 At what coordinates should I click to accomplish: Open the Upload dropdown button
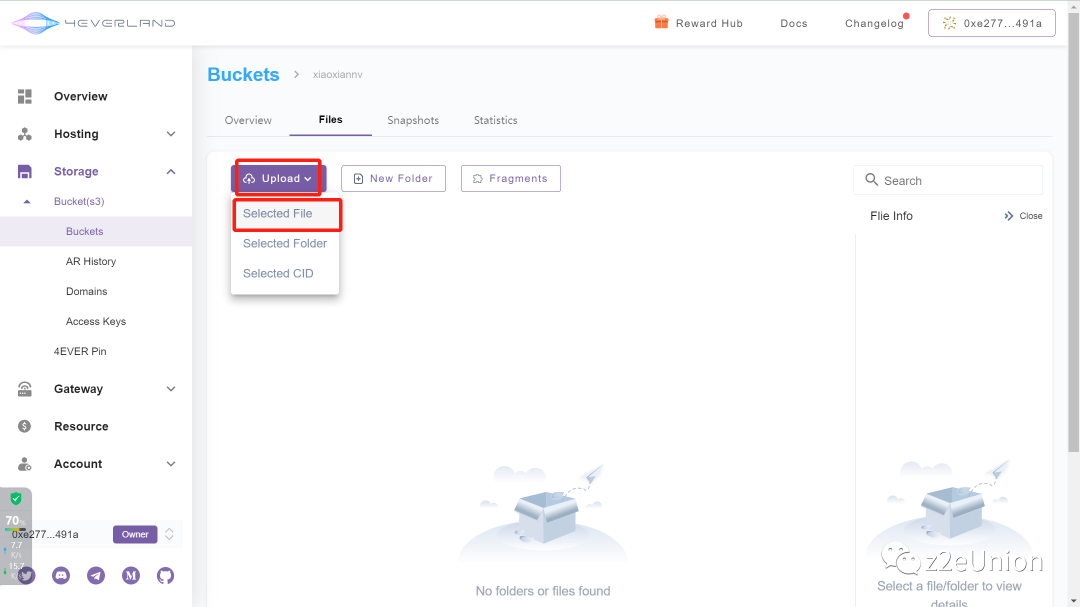click(x=278, y=179)
